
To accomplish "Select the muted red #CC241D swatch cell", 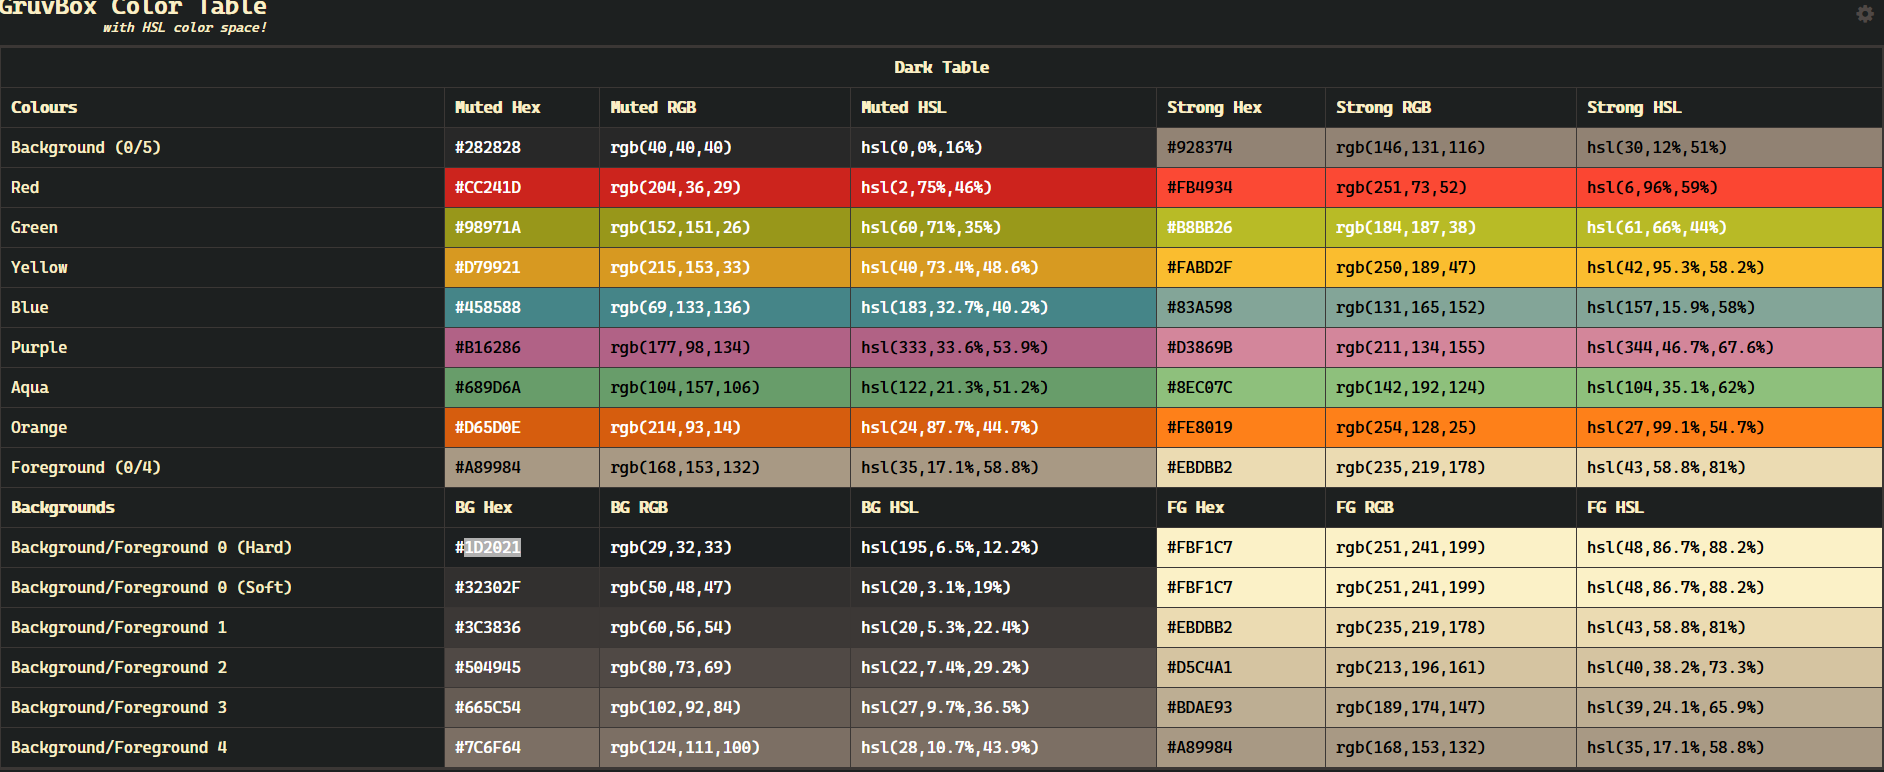I will coord(522,187).
